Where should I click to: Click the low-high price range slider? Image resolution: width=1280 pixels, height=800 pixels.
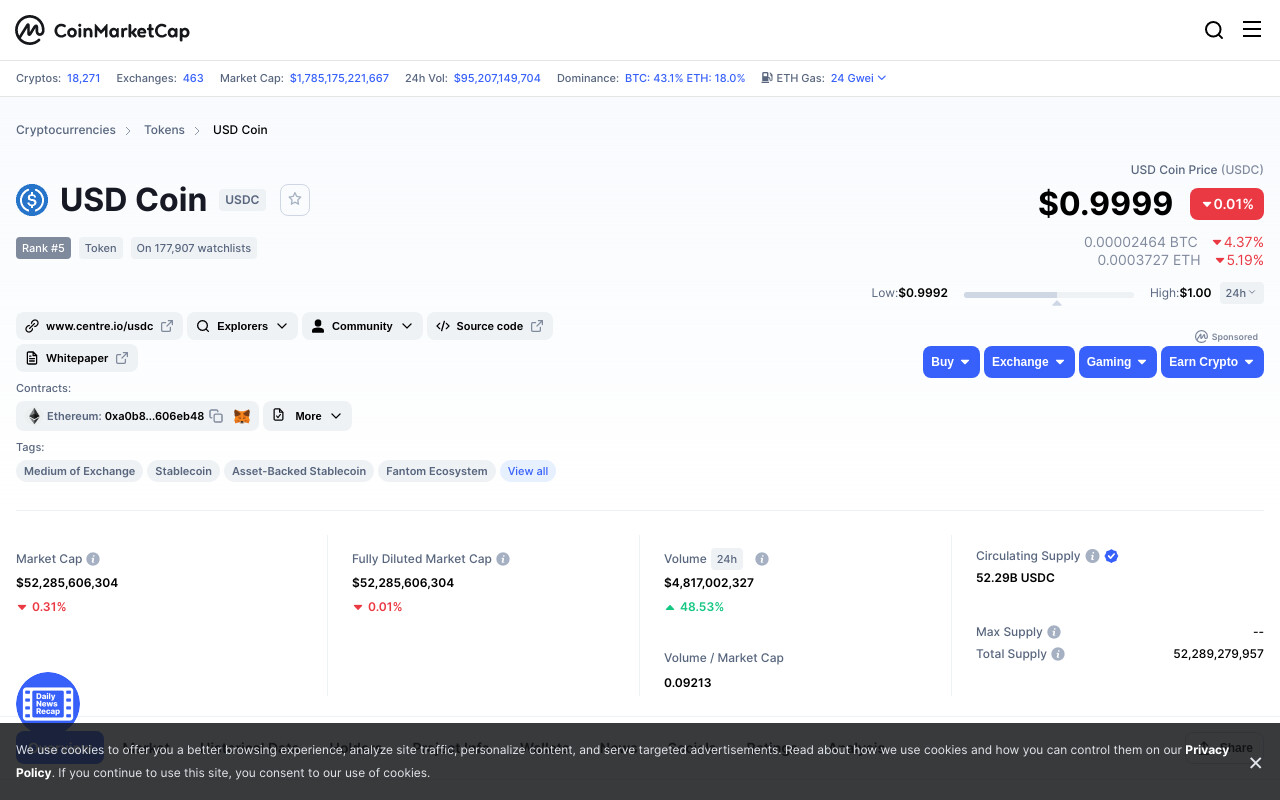pos(1049,294)
